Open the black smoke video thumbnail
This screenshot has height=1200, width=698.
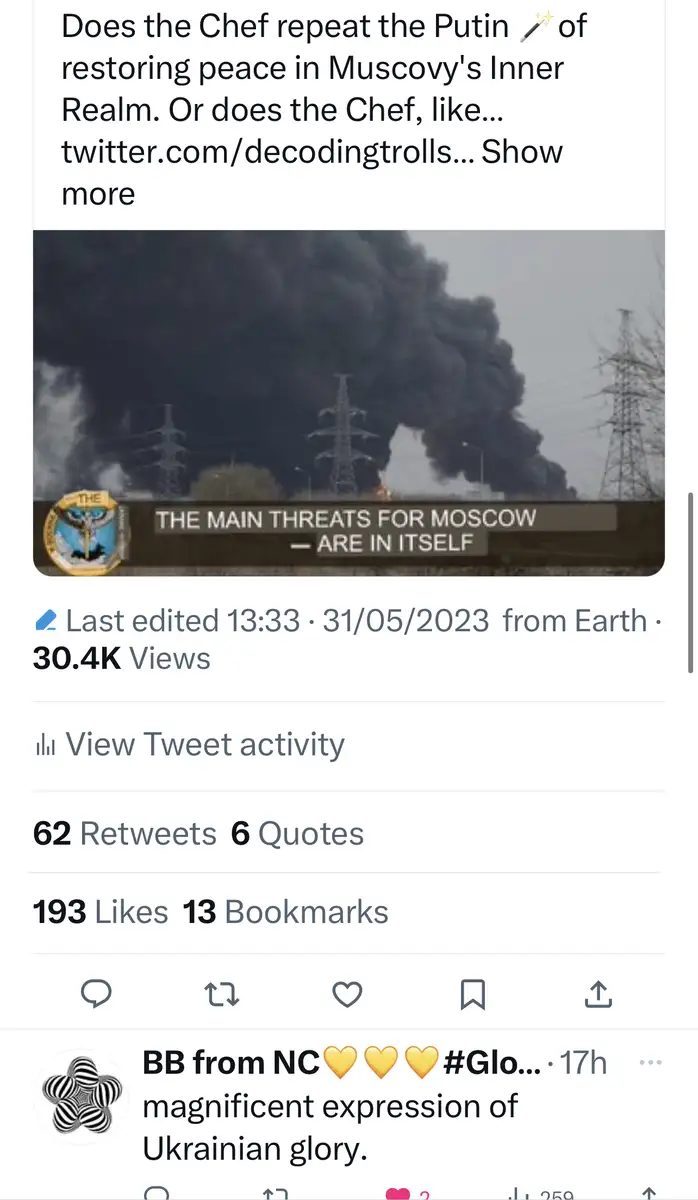(x=349, y=380)
